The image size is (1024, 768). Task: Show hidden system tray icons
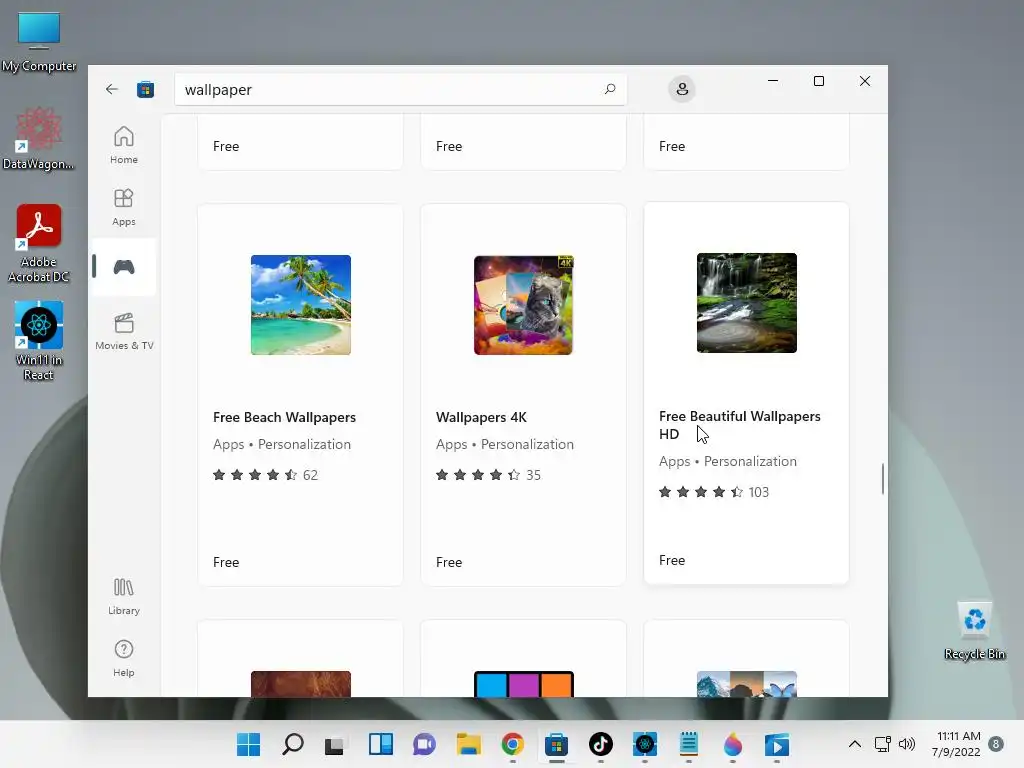tap(854, 744)
